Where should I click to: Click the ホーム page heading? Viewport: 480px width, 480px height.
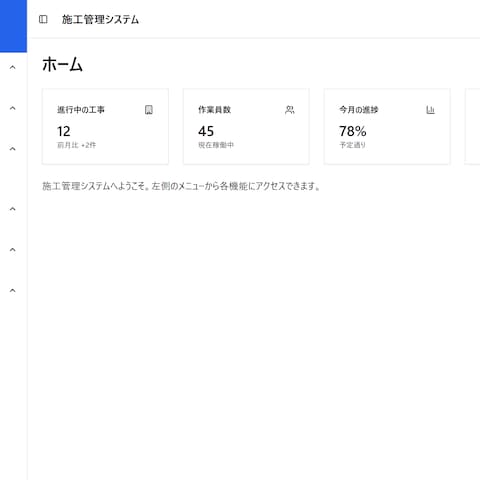[x=62, y=64]
